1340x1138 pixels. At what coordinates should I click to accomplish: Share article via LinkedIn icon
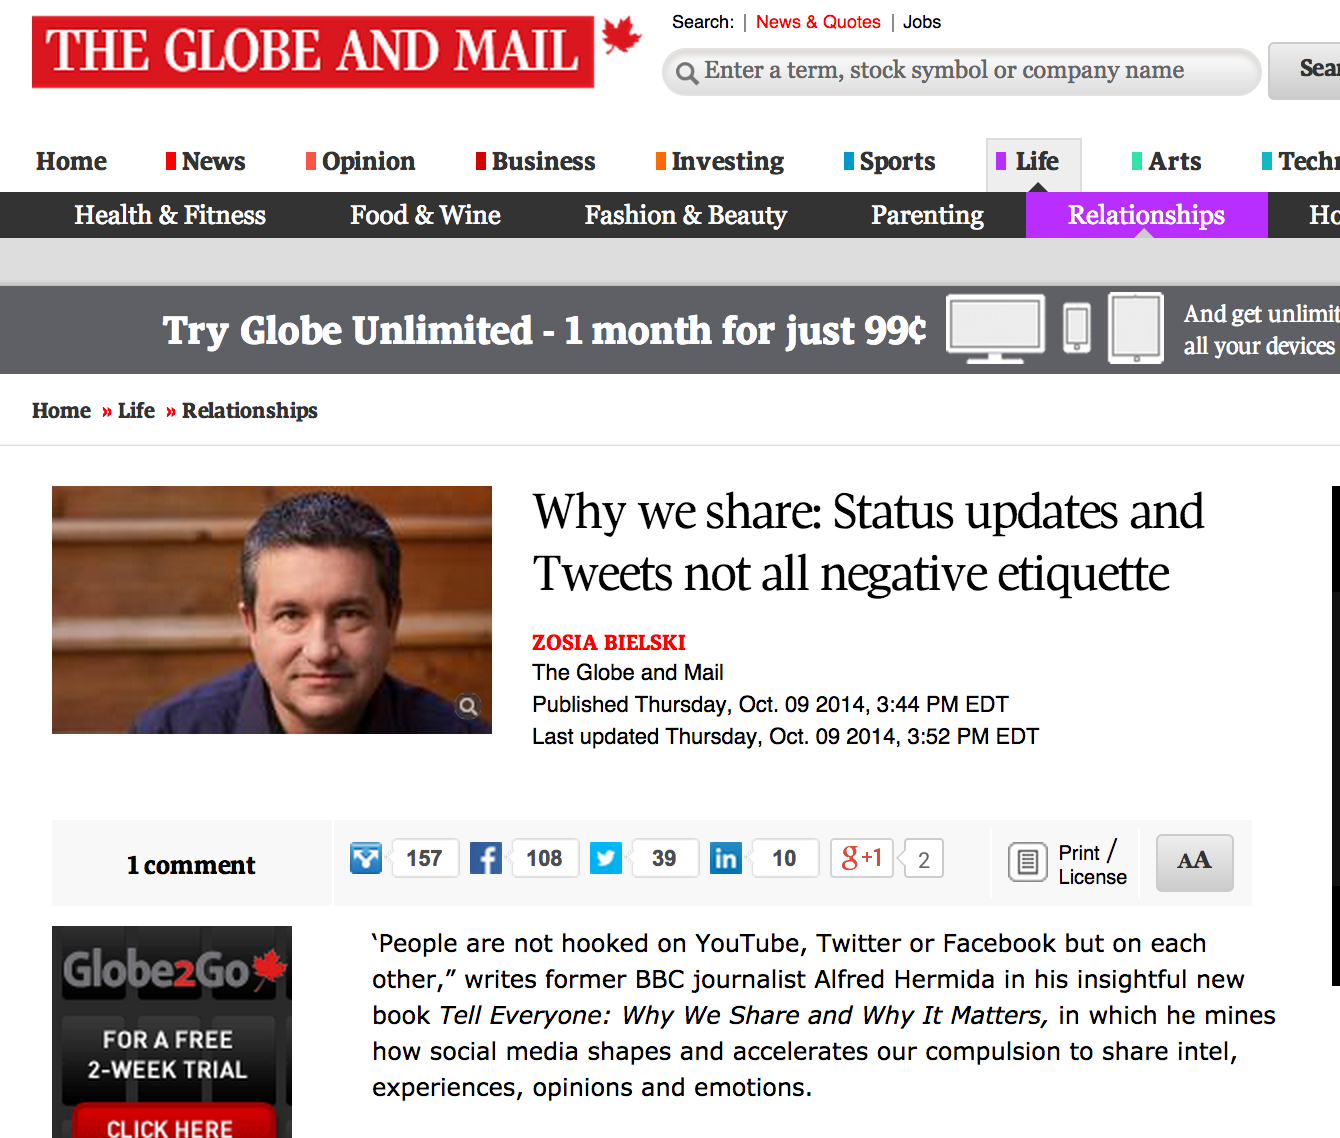click(726, 858)
